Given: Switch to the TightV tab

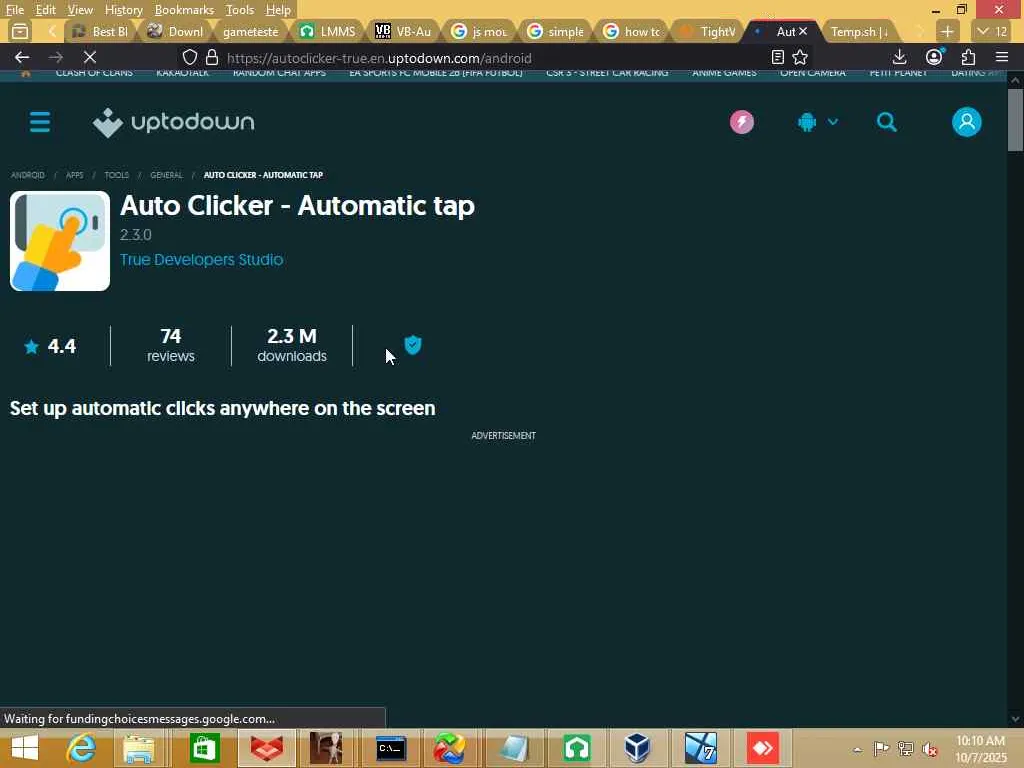Looking at the screenshot, I should pos(708,31).
